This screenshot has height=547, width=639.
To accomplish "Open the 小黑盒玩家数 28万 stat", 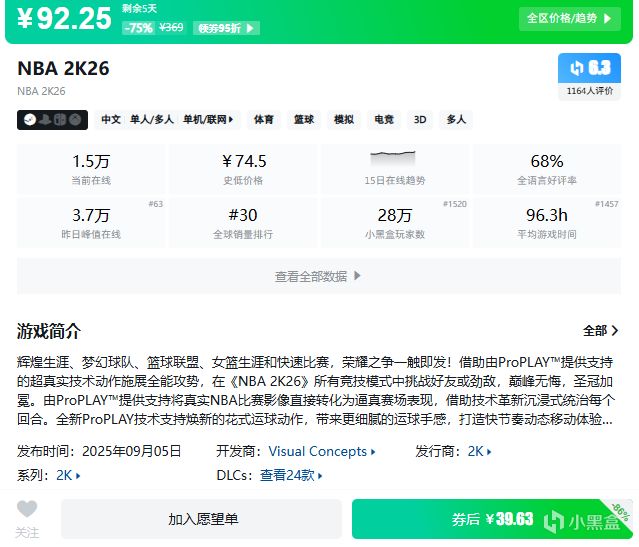I will click(x=395, y=223).
